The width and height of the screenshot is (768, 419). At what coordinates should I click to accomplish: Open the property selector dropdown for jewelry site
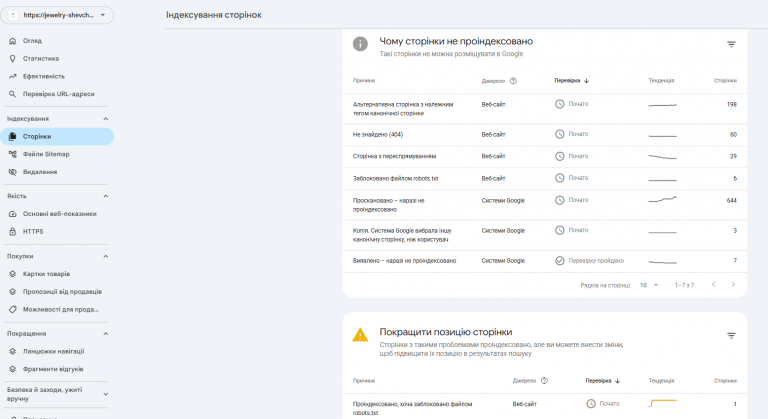click(57, 15)
